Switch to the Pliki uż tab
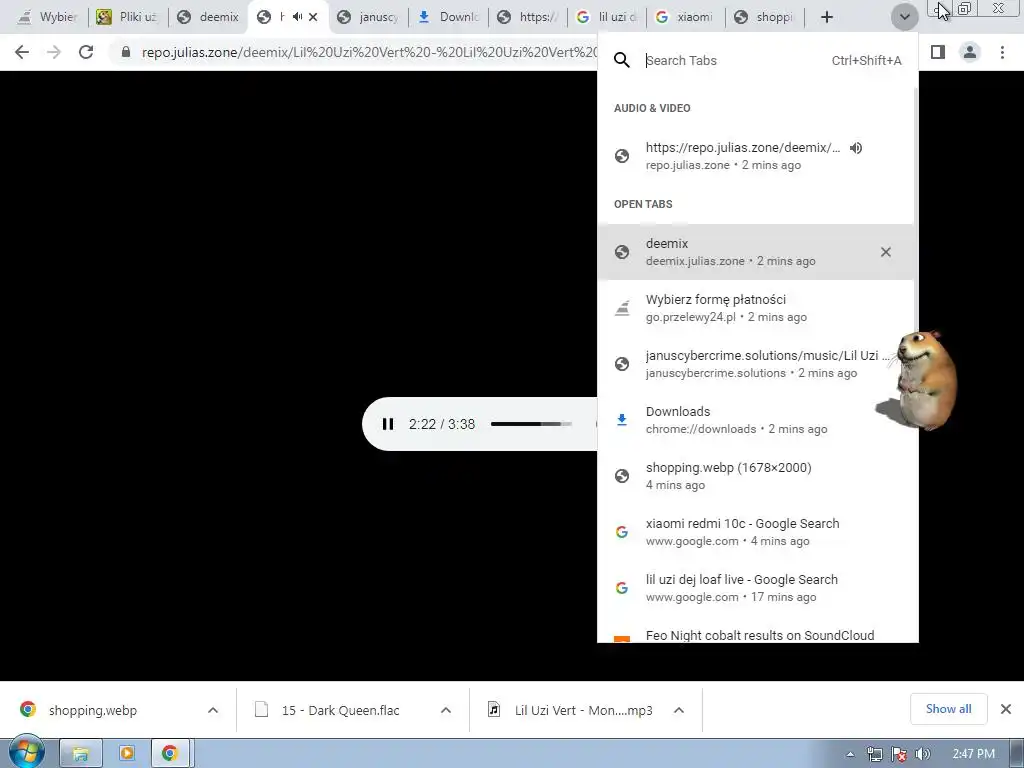This screenshot has height=768, width=1024. [127, 17]
